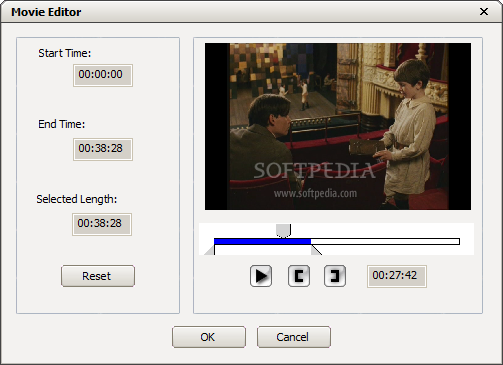Click the blue selected range bar
503x365 pixels.
coord(262,241)
